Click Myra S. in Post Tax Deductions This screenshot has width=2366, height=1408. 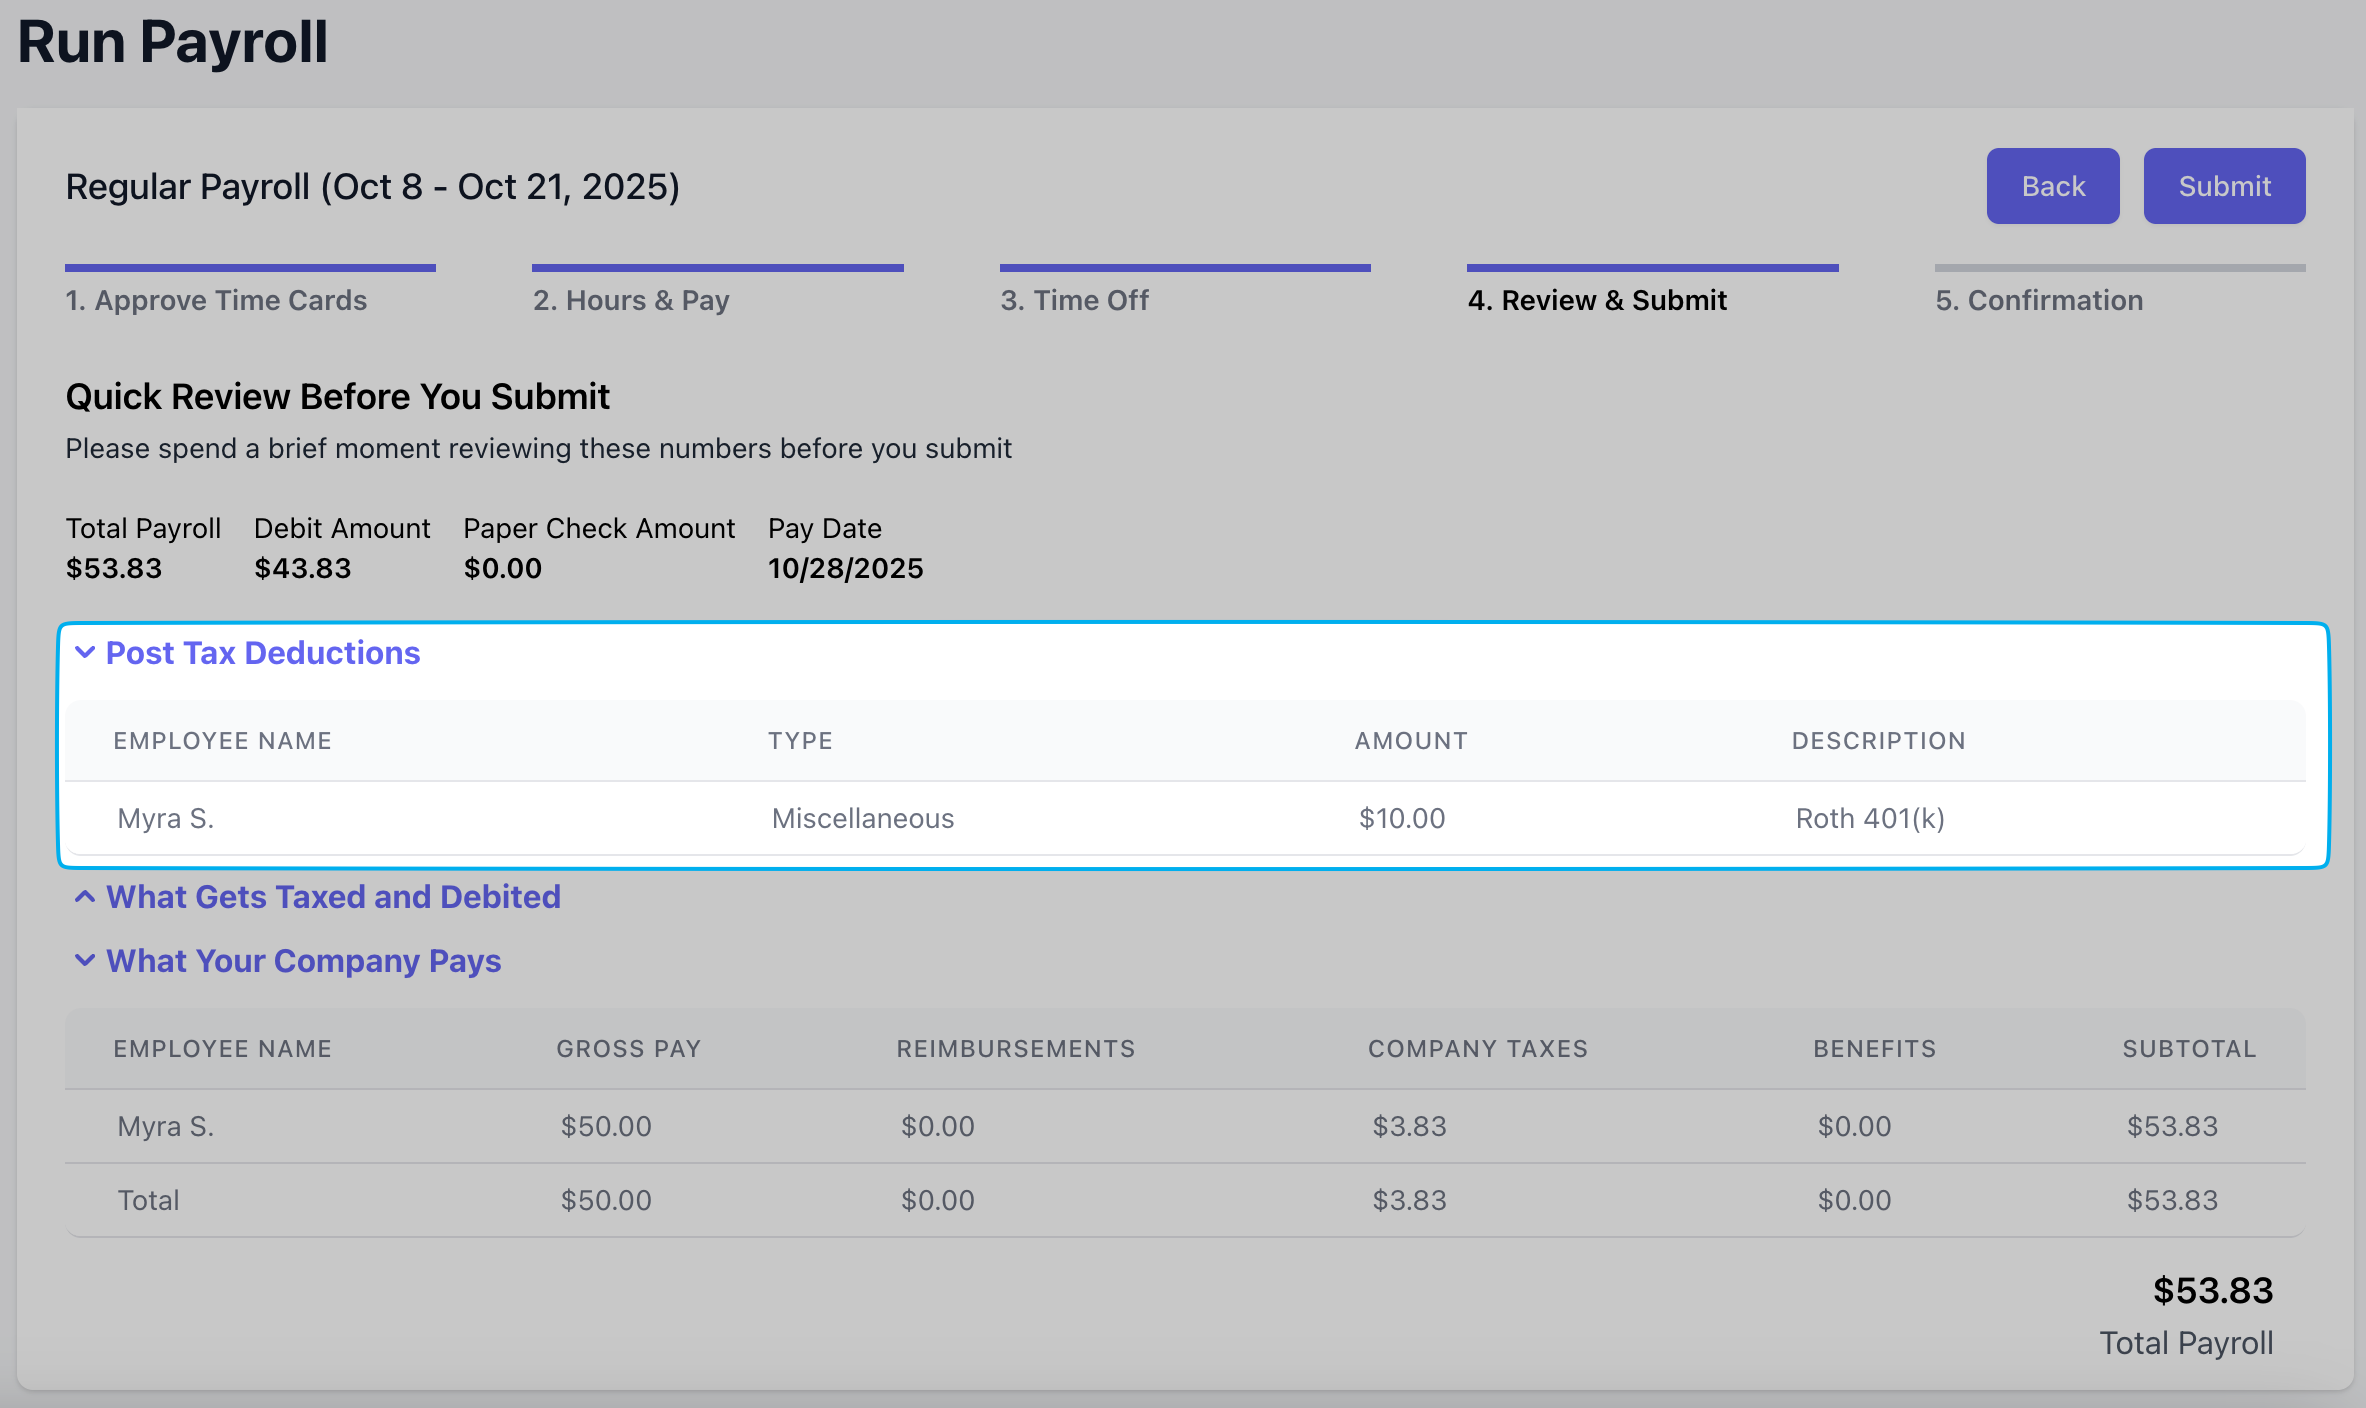click(166, 818)
